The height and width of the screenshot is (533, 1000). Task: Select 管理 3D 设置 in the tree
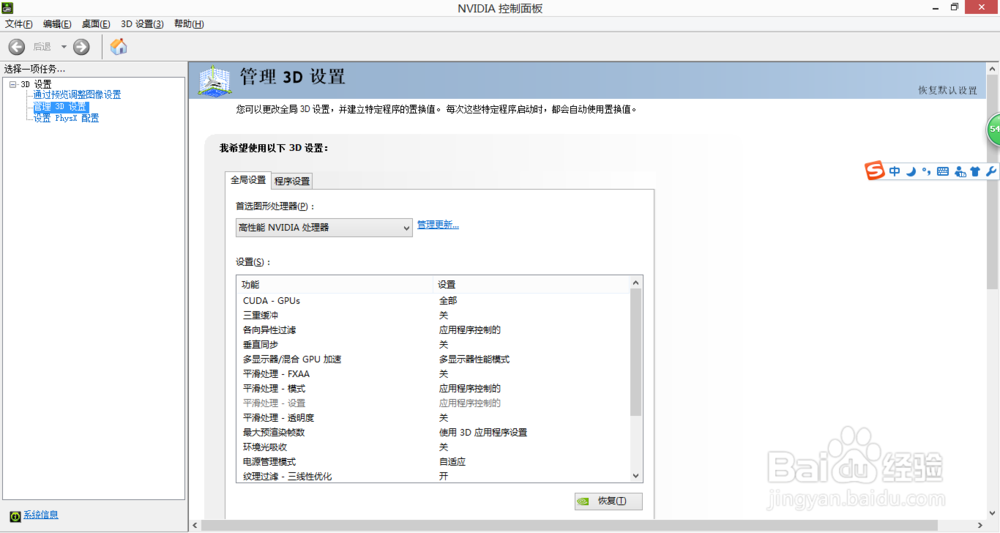61,106
